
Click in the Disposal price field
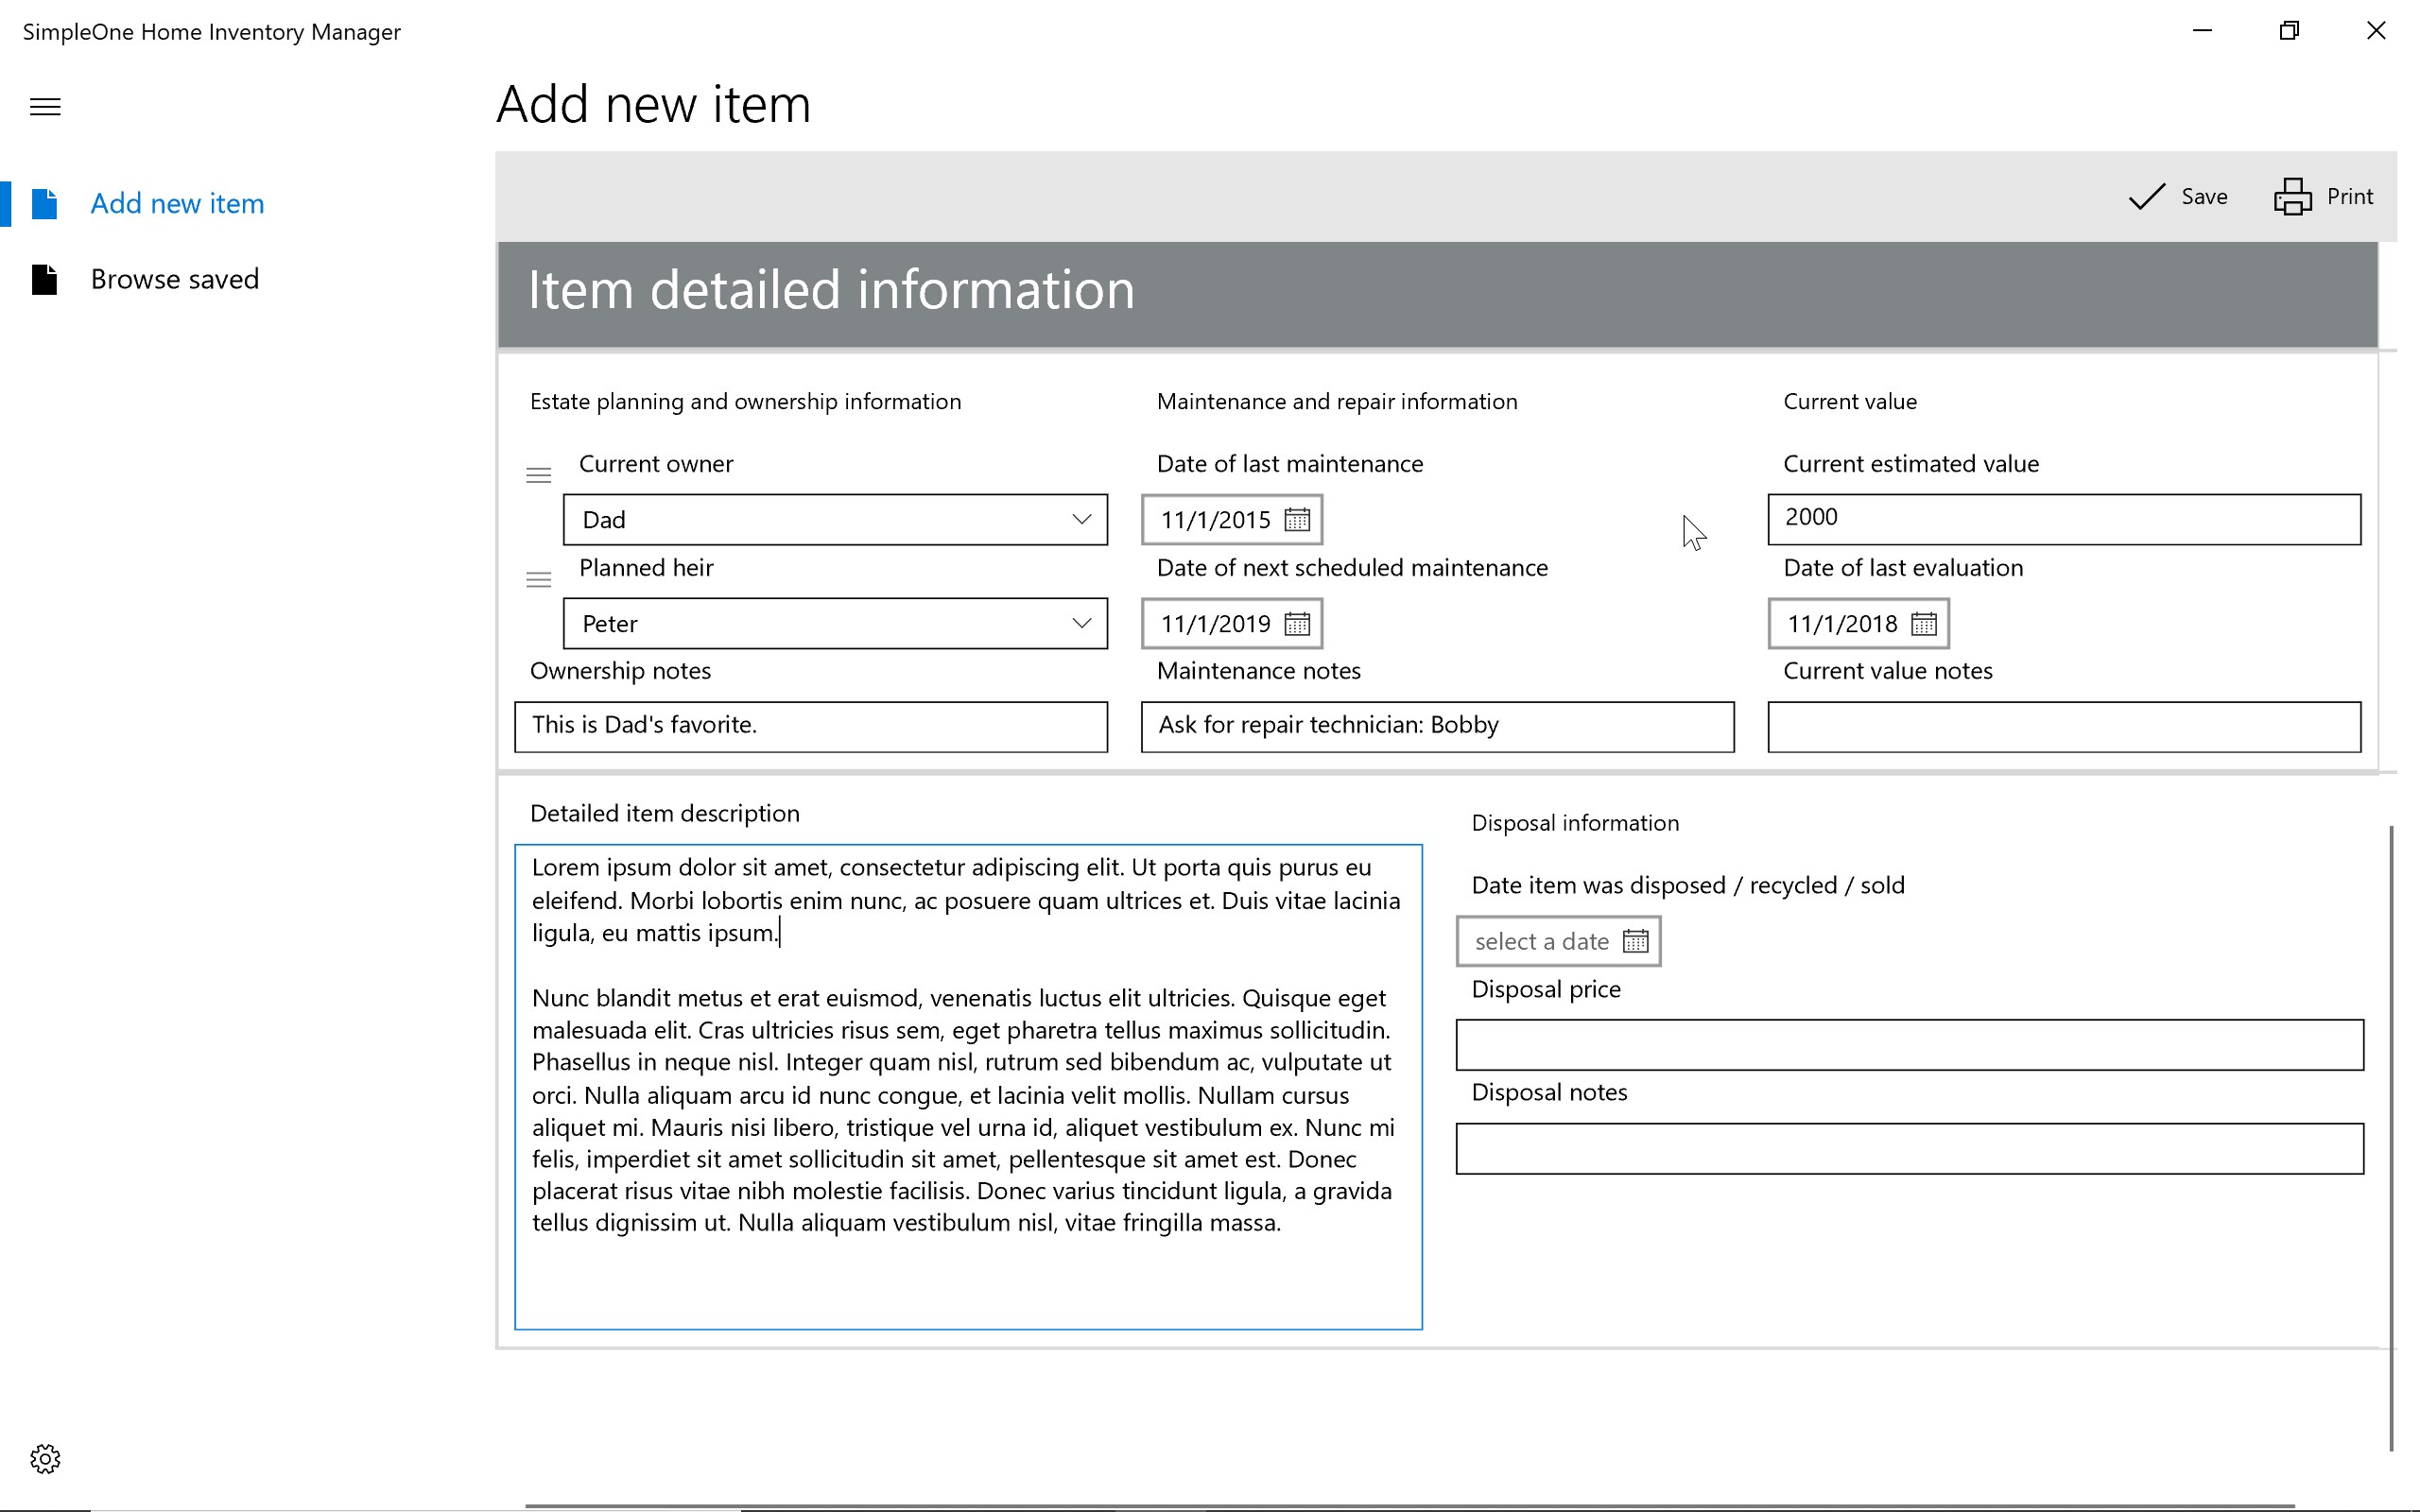1908,1045
